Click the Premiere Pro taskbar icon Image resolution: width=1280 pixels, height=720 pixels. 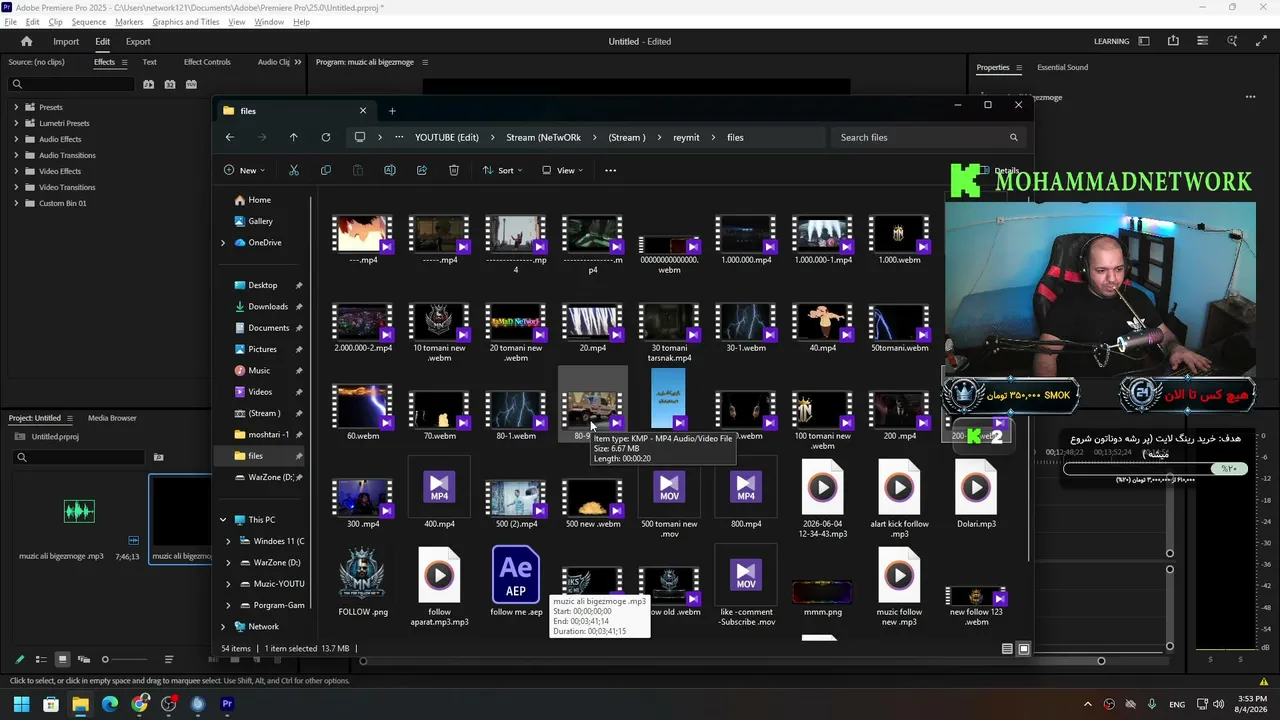(x=227, y=704)
